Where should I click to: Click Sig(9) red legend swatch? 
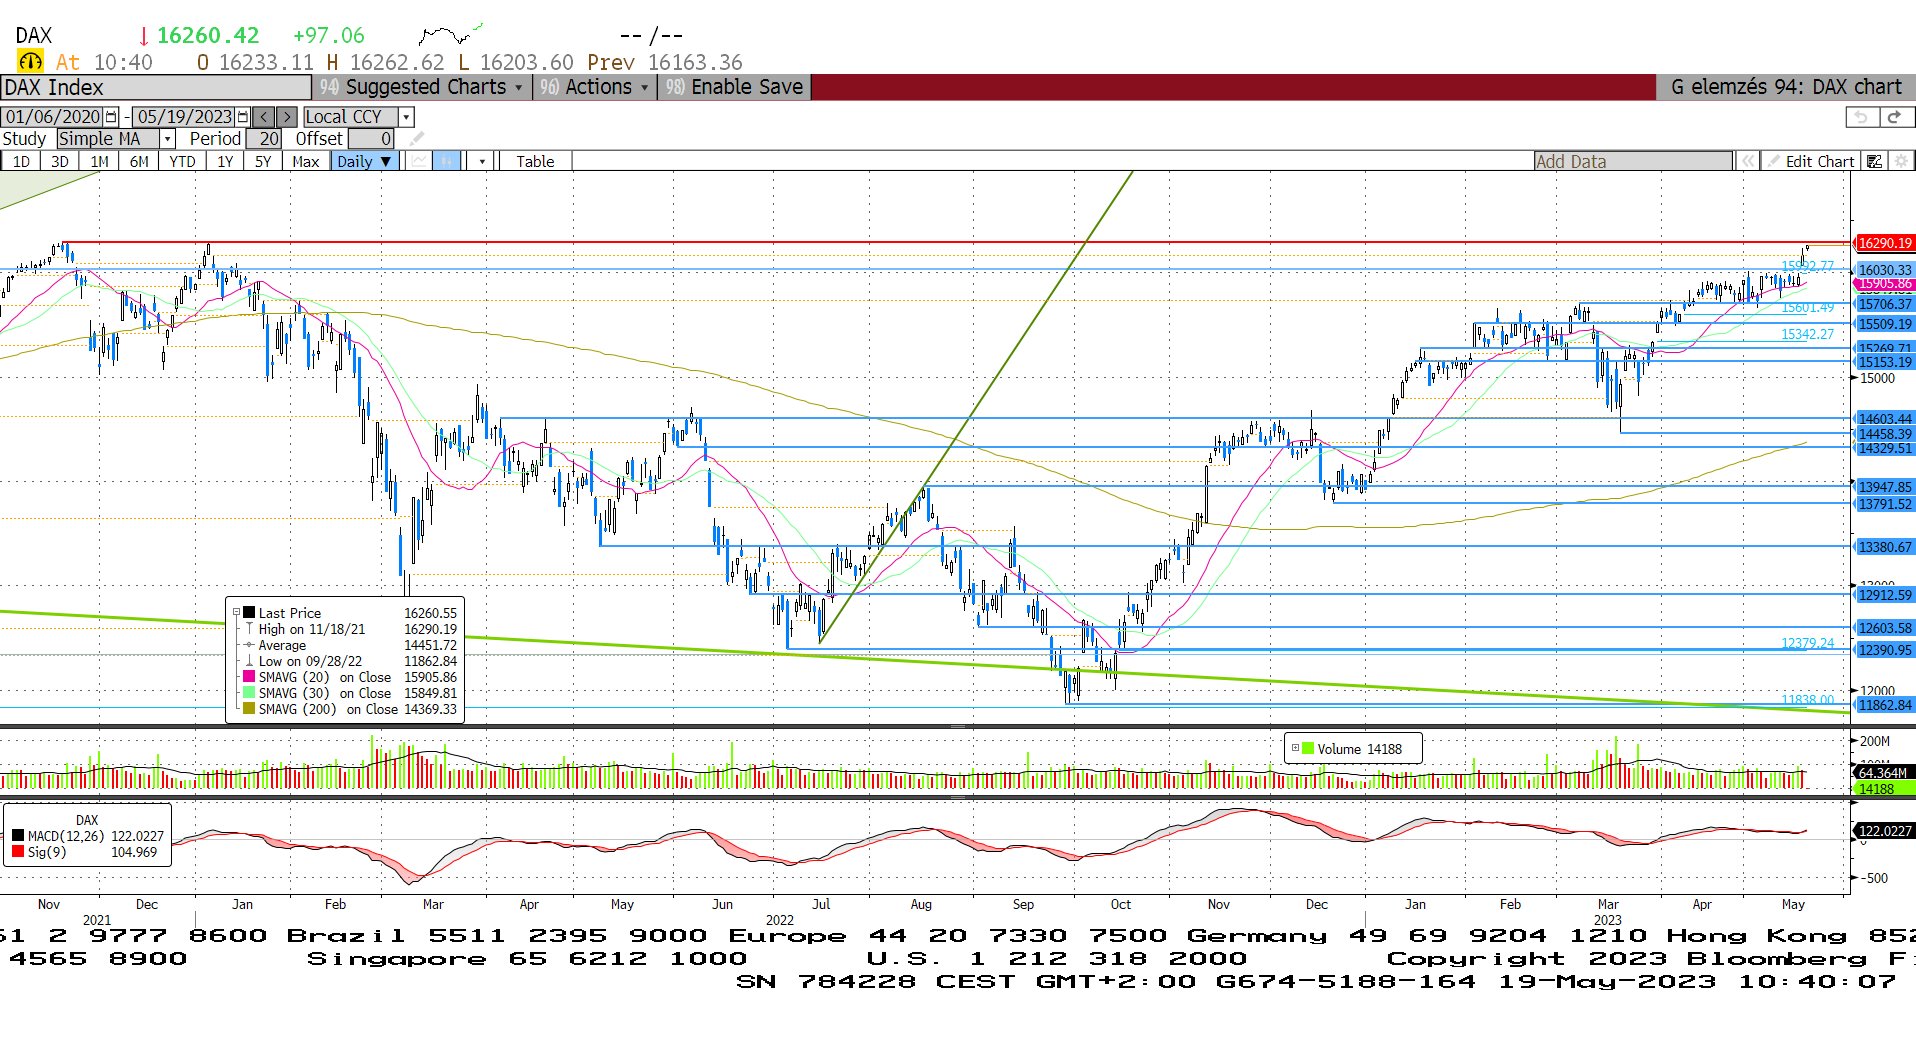pos(18,852)
